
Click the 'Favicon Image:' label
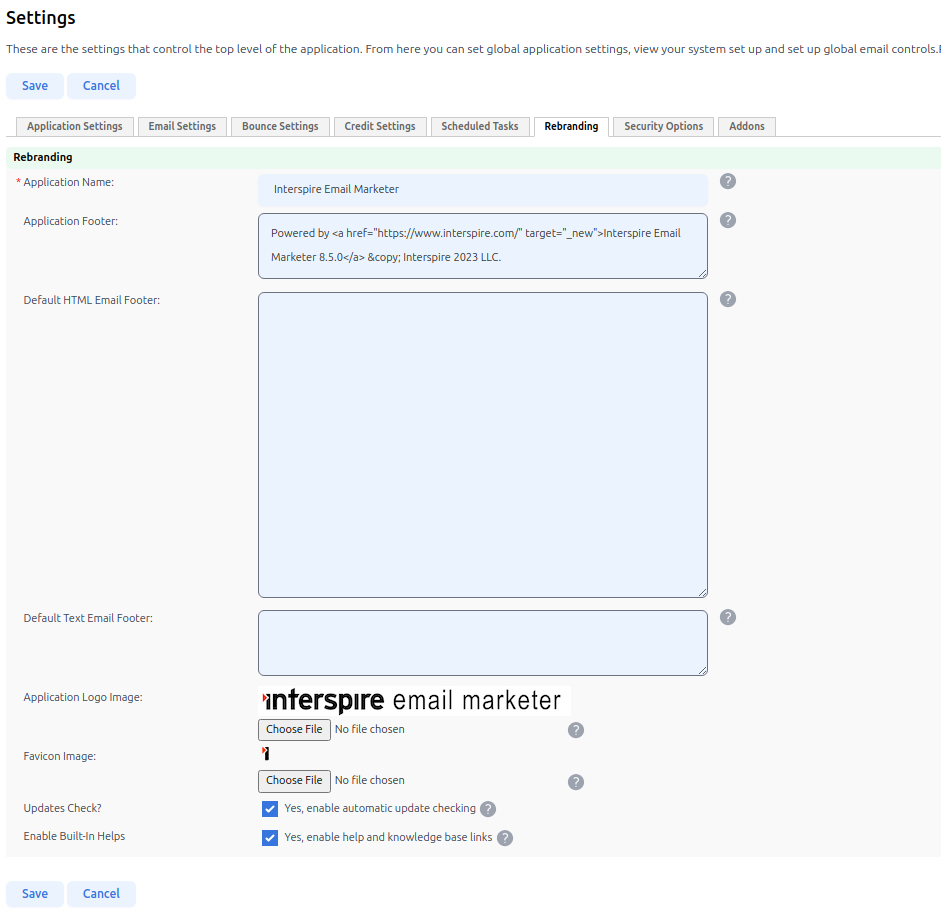coord(59,756)
